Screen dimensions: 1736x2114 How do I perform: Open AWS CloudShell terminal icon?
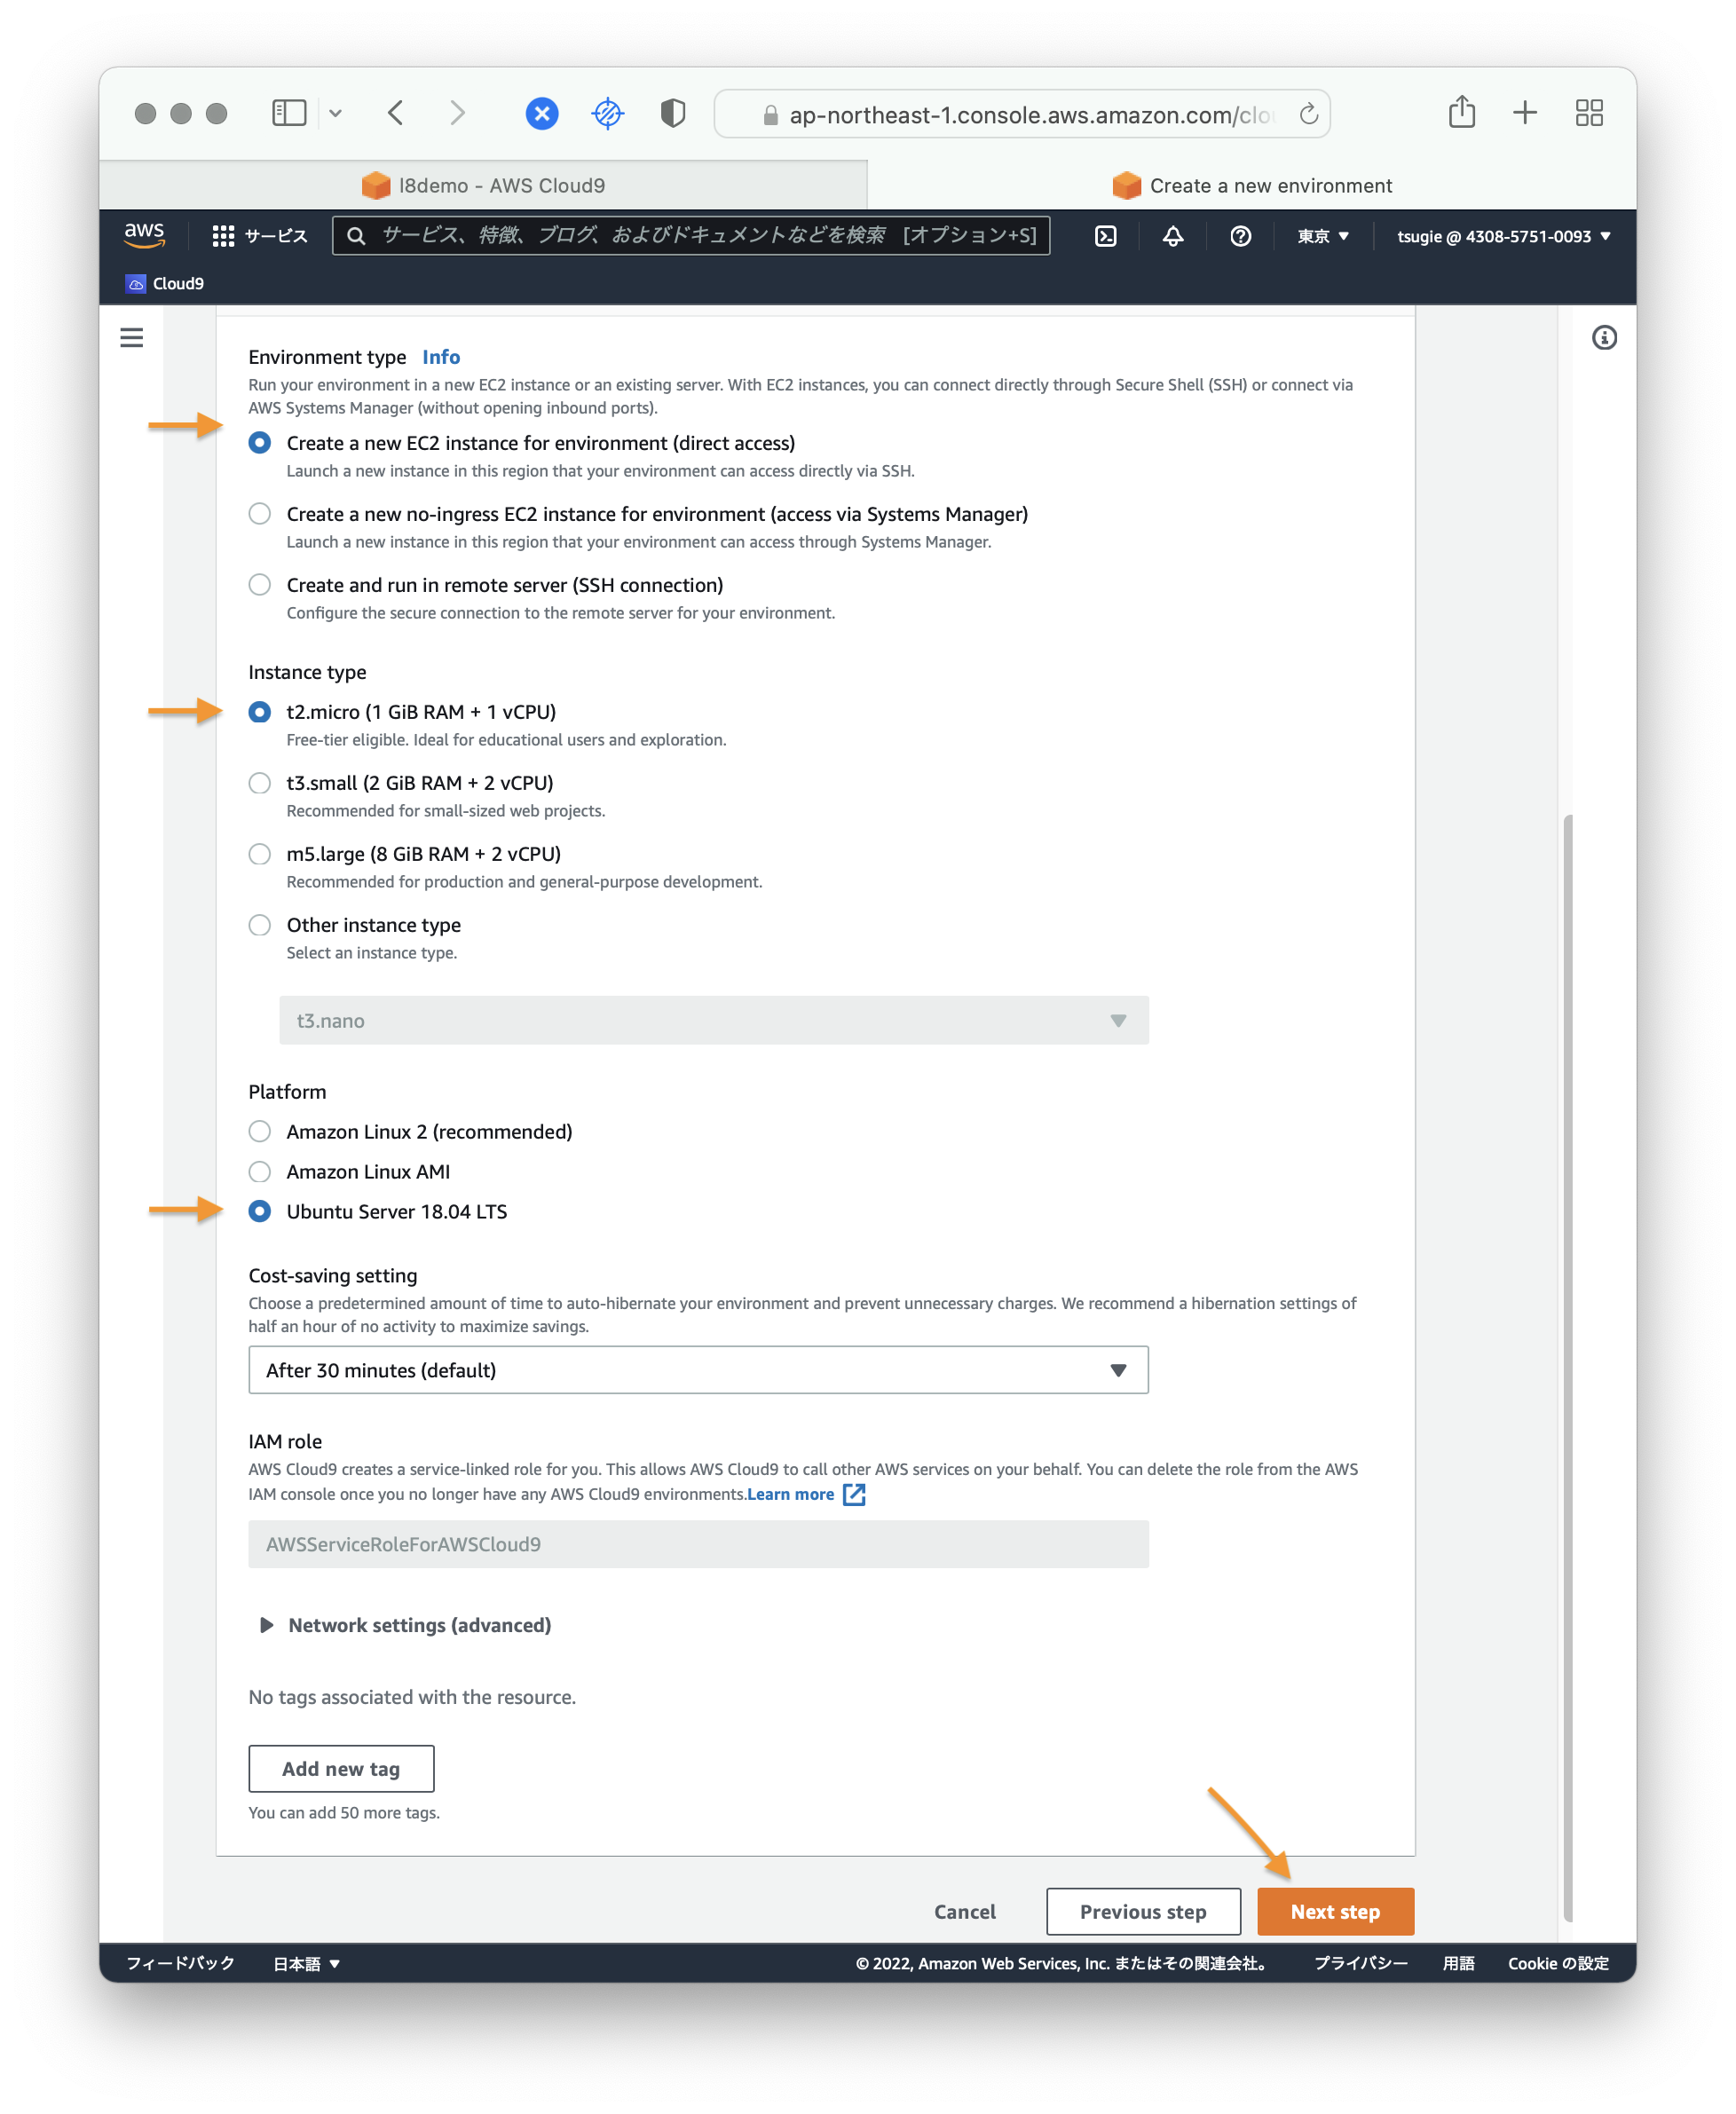tap(1105, 236)
